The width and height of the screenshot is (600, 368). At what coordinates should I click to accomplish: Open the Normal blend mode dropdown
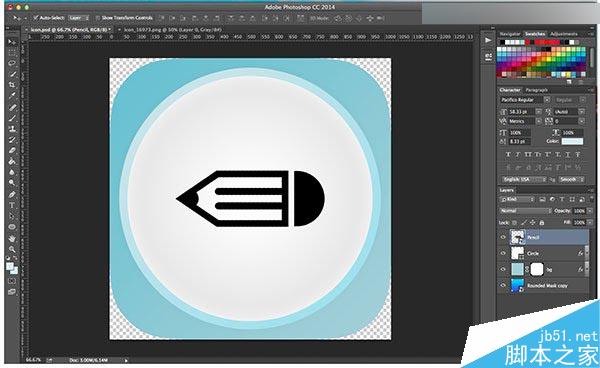click(x=525, y=211)
